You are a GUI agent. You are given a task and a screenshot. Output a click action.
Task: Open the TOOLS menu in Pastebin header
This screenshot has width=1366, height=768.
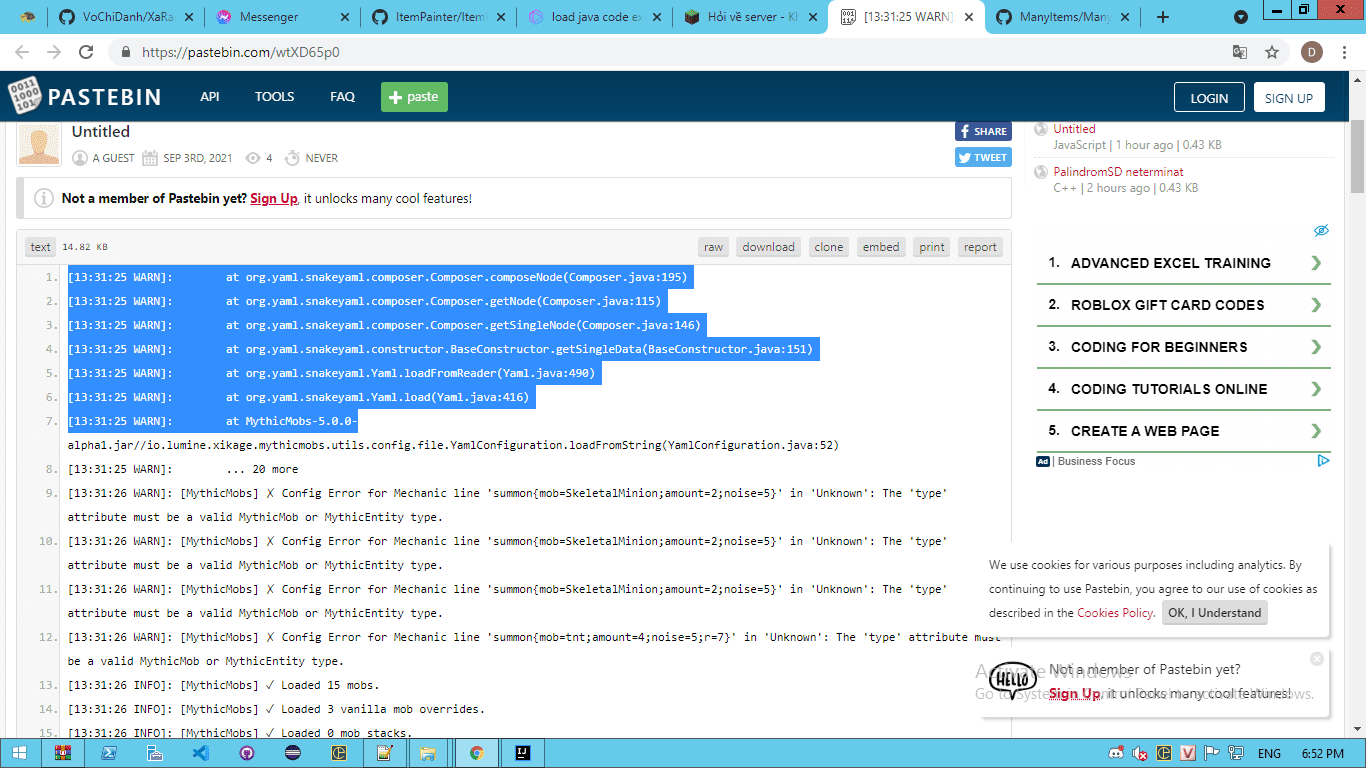[x=274, y=97]
